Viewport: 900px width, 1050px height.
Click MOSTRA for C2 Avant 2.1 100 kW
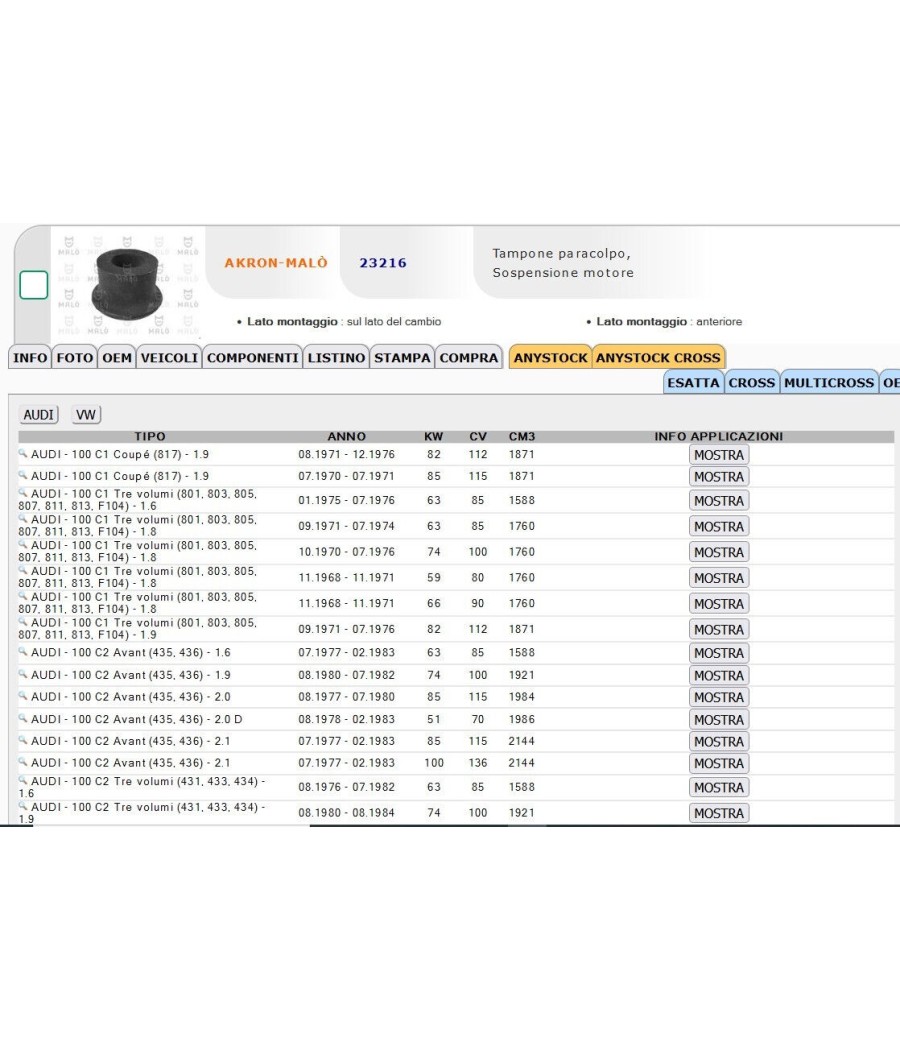pyautogui.click(x=719, y=763)
